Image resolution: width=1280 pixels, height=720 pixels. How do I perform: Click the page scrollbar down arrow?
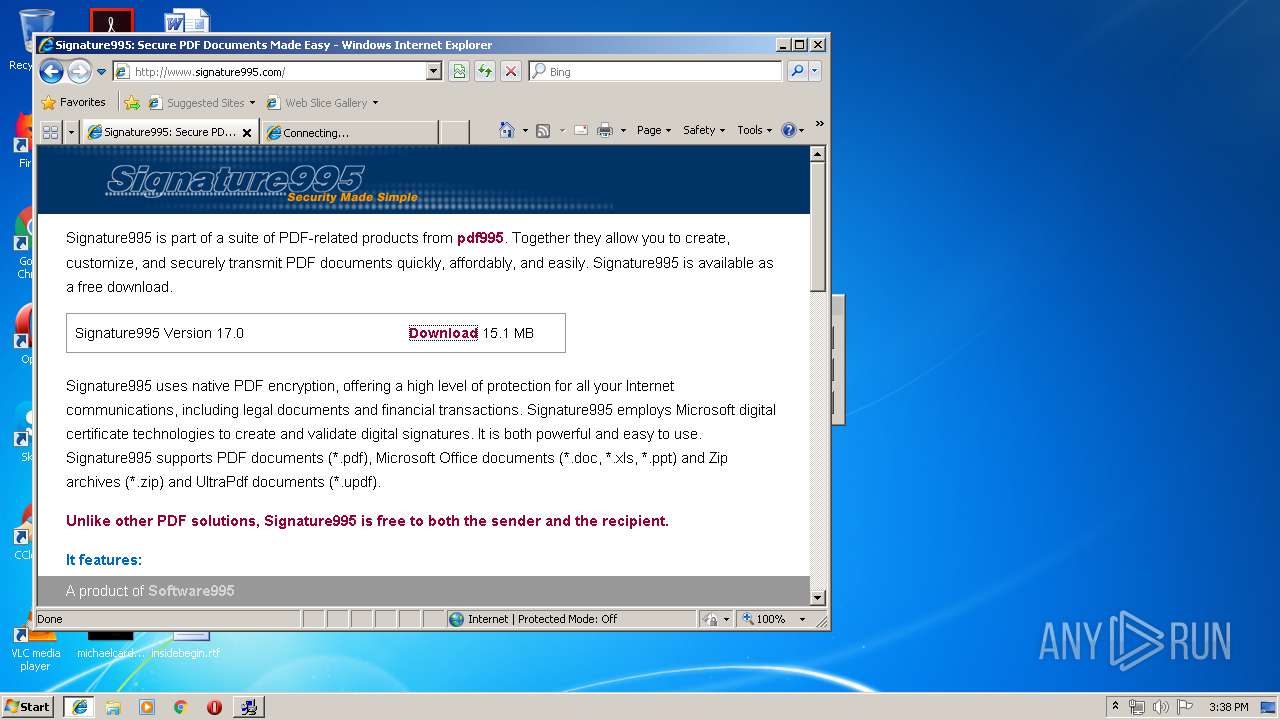pos(817,598)
